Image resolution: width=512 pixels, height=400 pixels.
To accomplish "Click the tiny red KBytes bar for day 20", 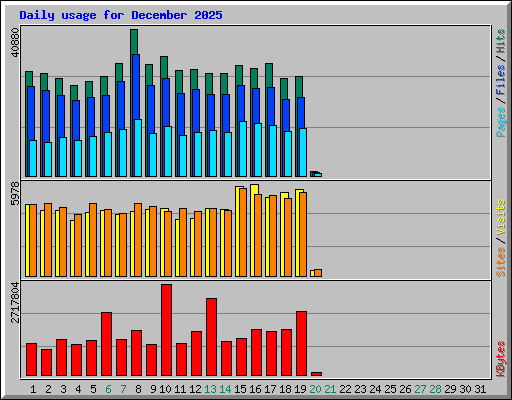I will click(x=316, y=374).
